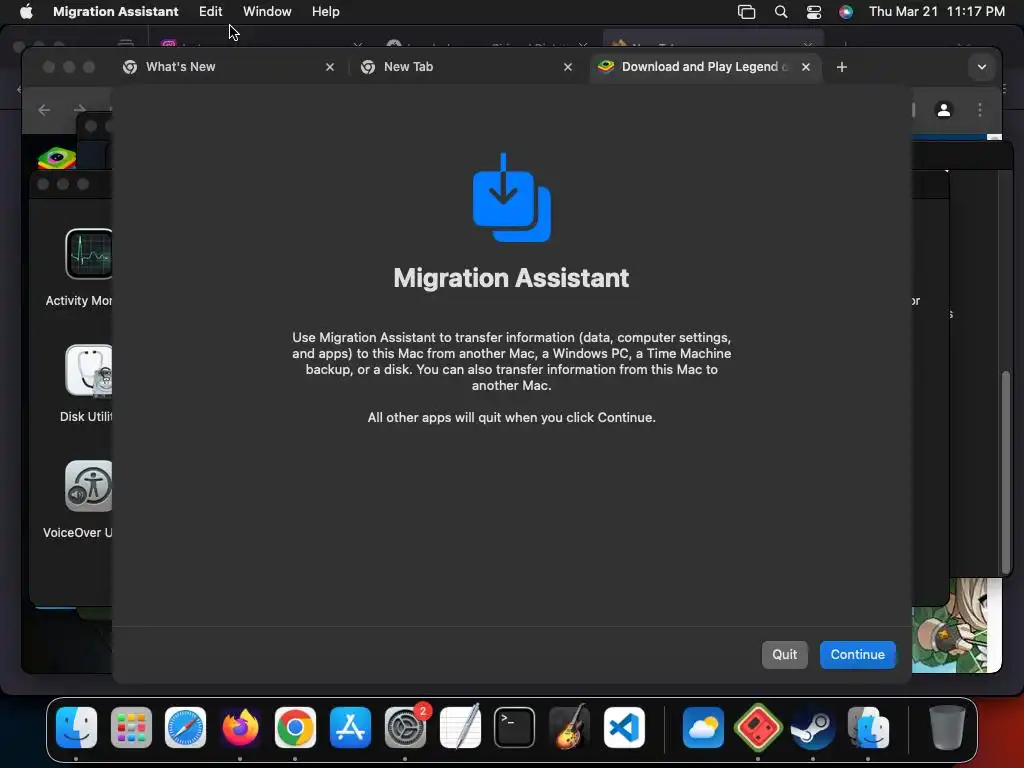Click the 'All other apps will quit' notice
Viewport: 1024px width, 768px height.
click(x=511, y=417)
